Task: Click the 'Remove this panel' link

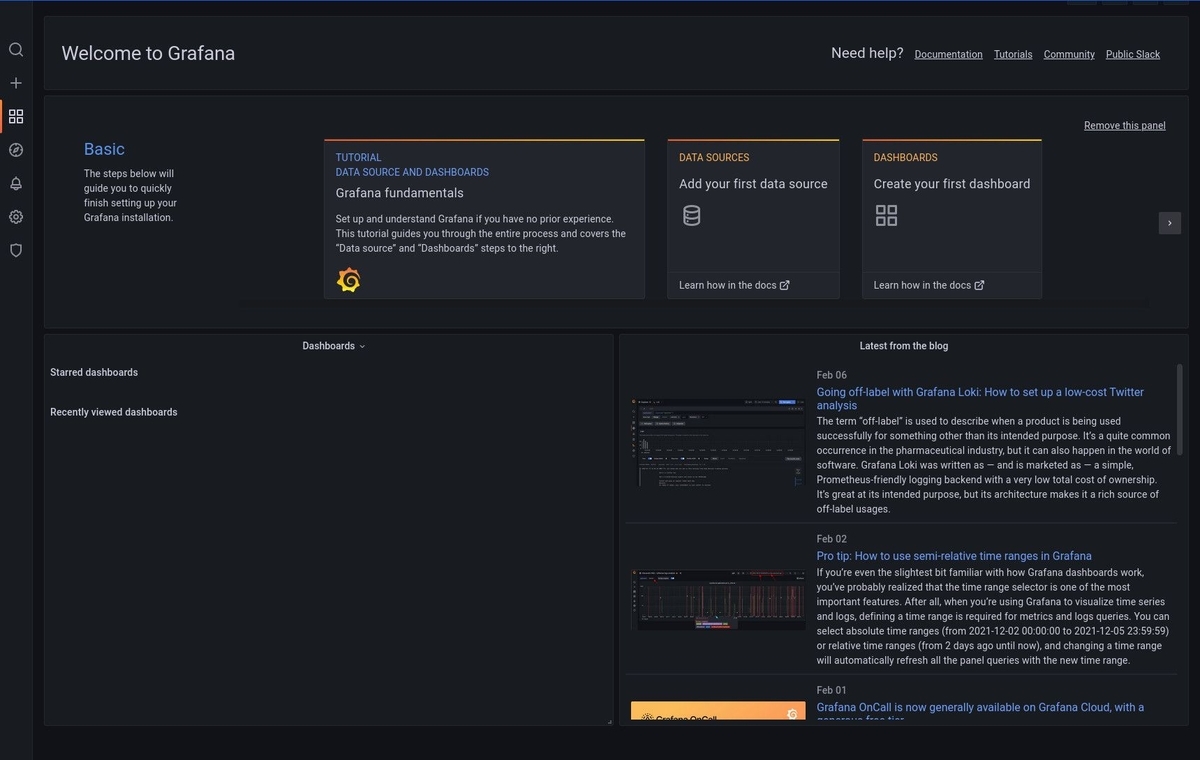Action: pos(1124,125)
